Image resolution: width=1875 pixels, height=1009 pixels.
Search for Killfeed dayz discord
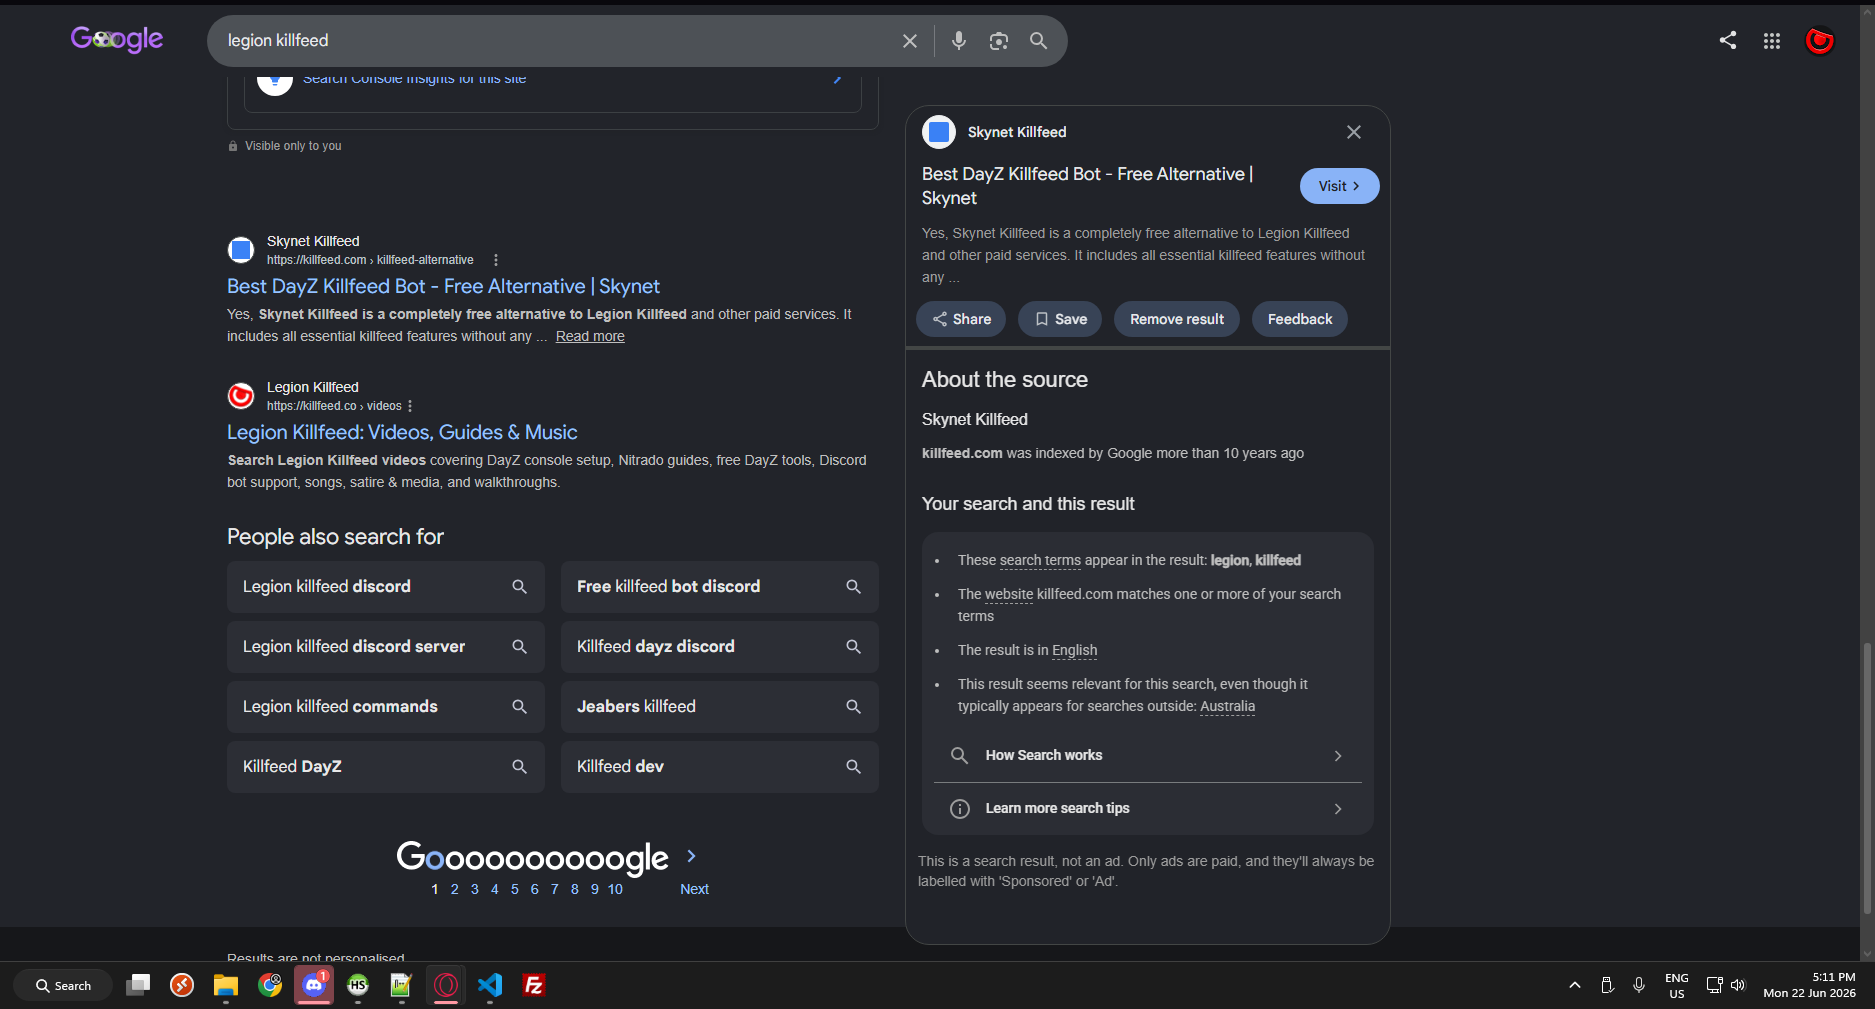tap(720, 647)
